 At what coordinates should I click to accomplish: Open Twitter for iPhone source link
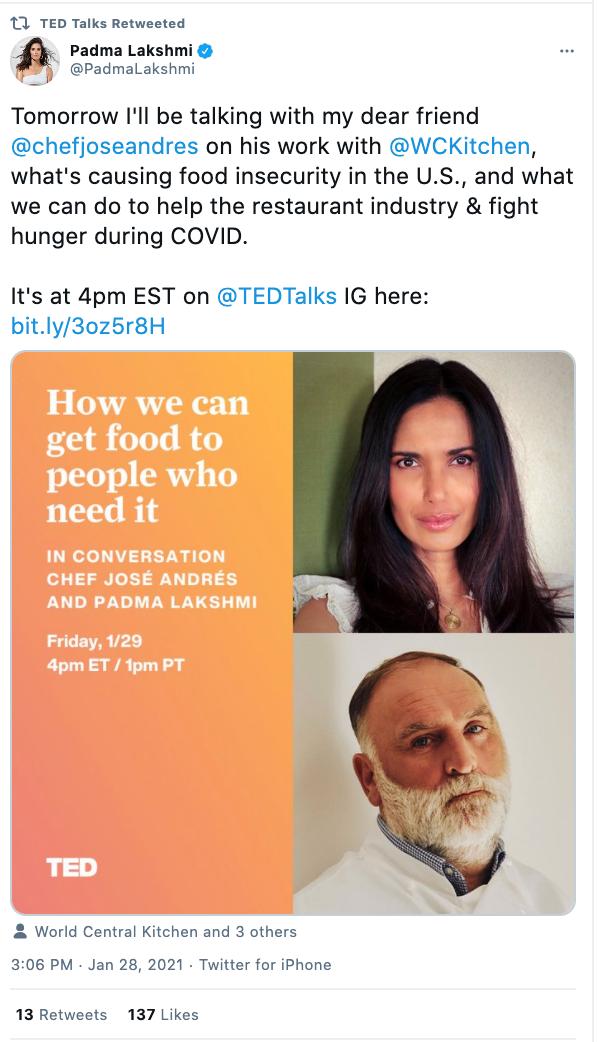pyautogui.click(x=265, y=965)
